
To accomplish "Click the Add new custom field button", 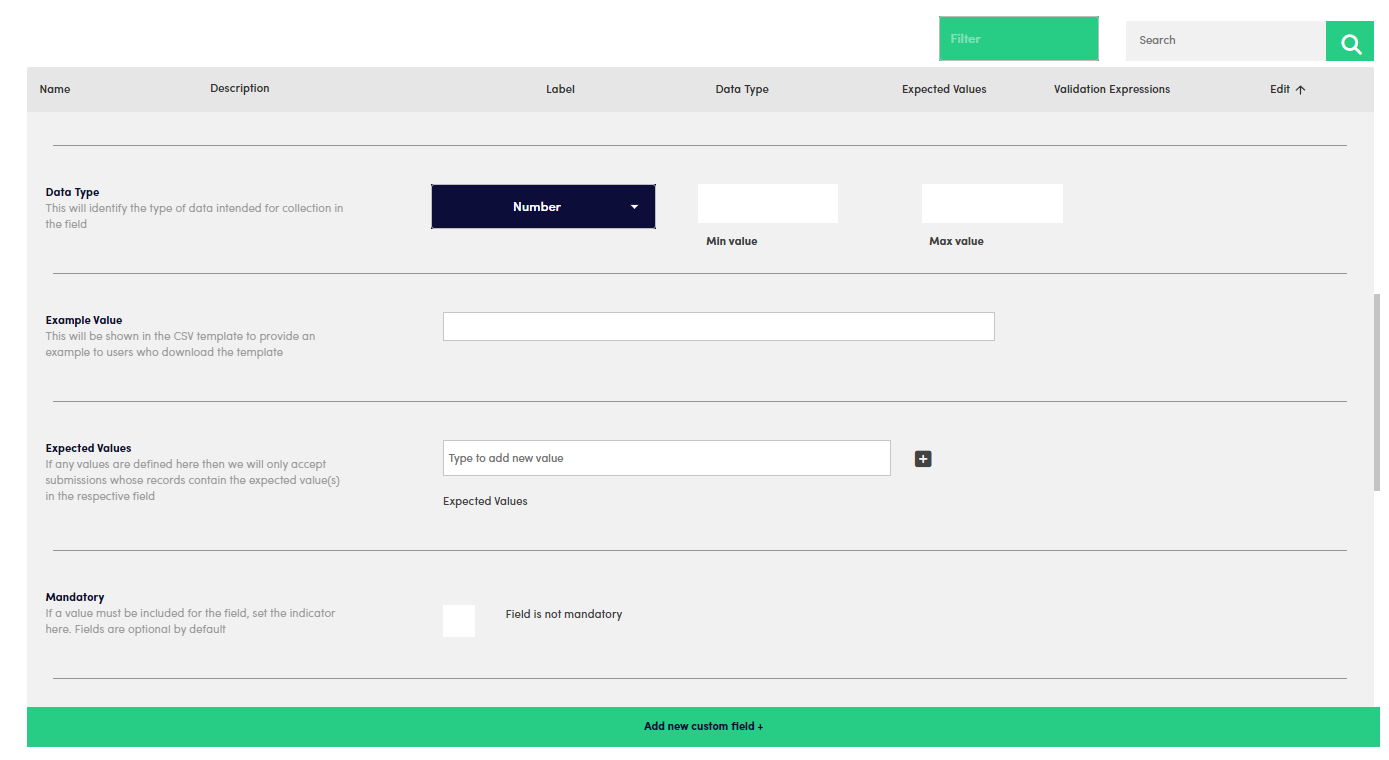I will (703, 726).
